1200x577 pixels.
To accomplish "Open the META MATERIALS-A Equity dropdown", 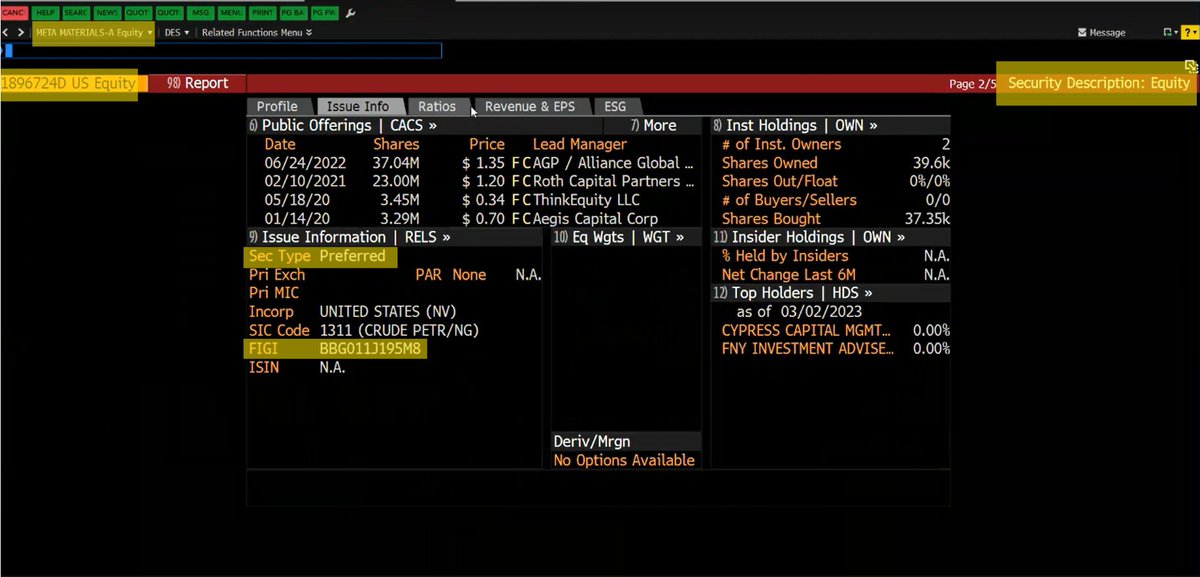I will click(x=93, y=32).
